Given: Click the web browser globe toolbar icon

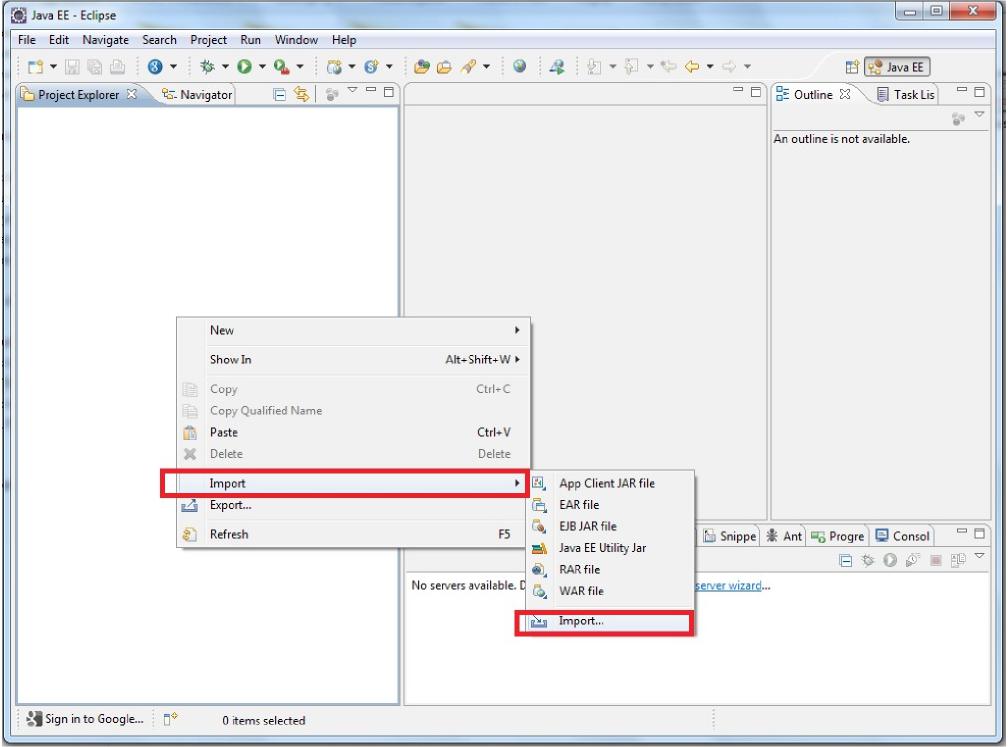Looking at the screenshot, I should (x=519, y=67).
